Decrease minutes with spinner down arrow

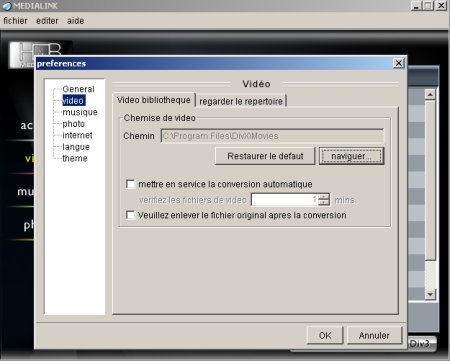tap(323, 202)
